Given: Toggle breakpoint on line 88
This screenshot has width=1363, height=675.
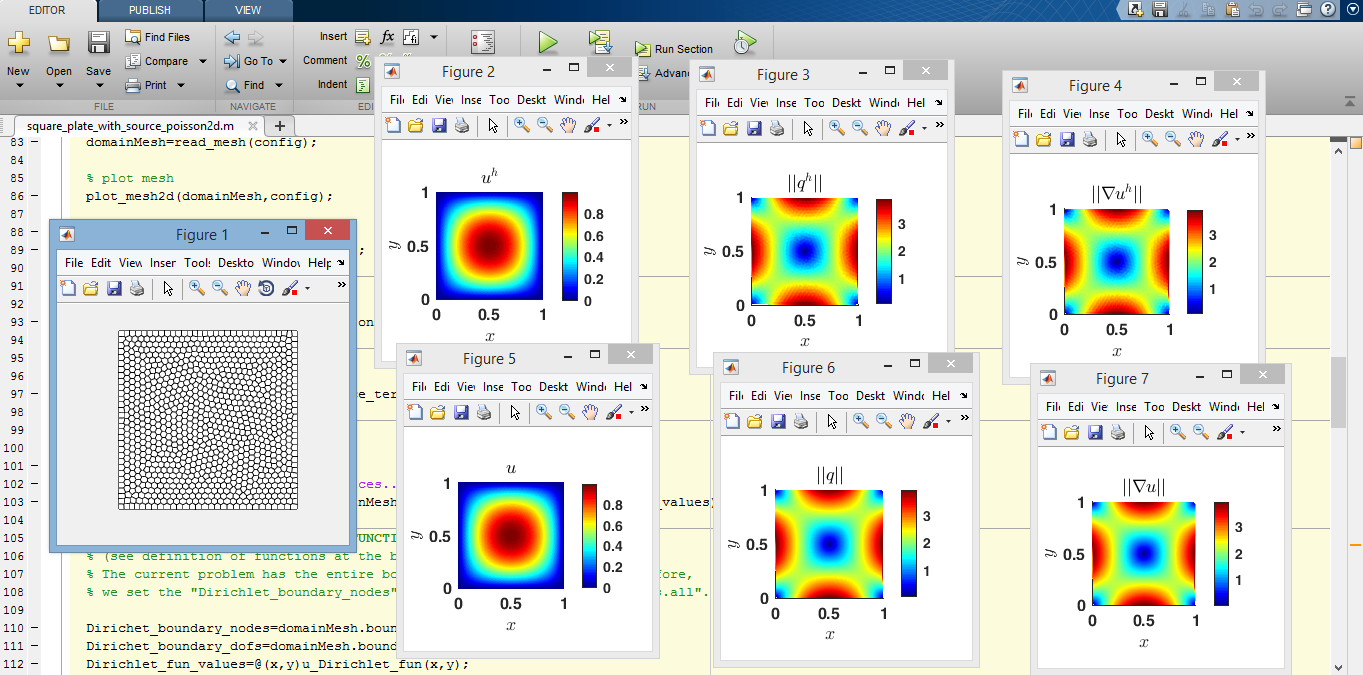Looking at the screenshot, I should tap(33, 232).
